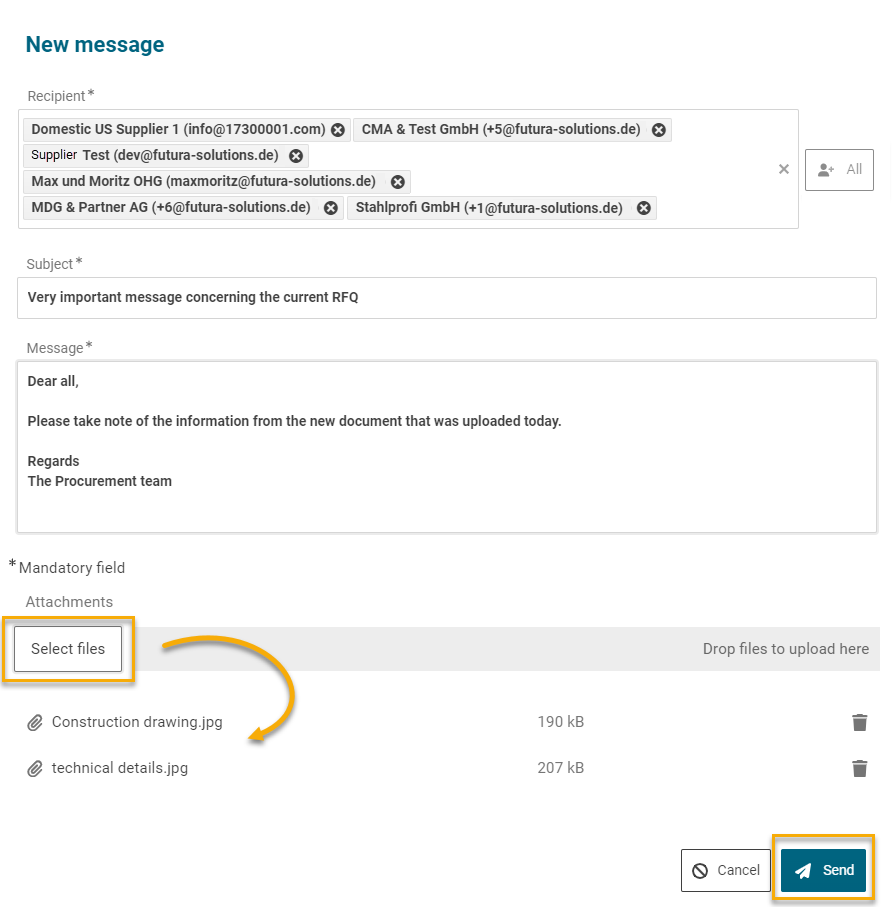Delete the Construction drawing.jpg attachment
Screen dimensions: 893x908
click(859, 722)
